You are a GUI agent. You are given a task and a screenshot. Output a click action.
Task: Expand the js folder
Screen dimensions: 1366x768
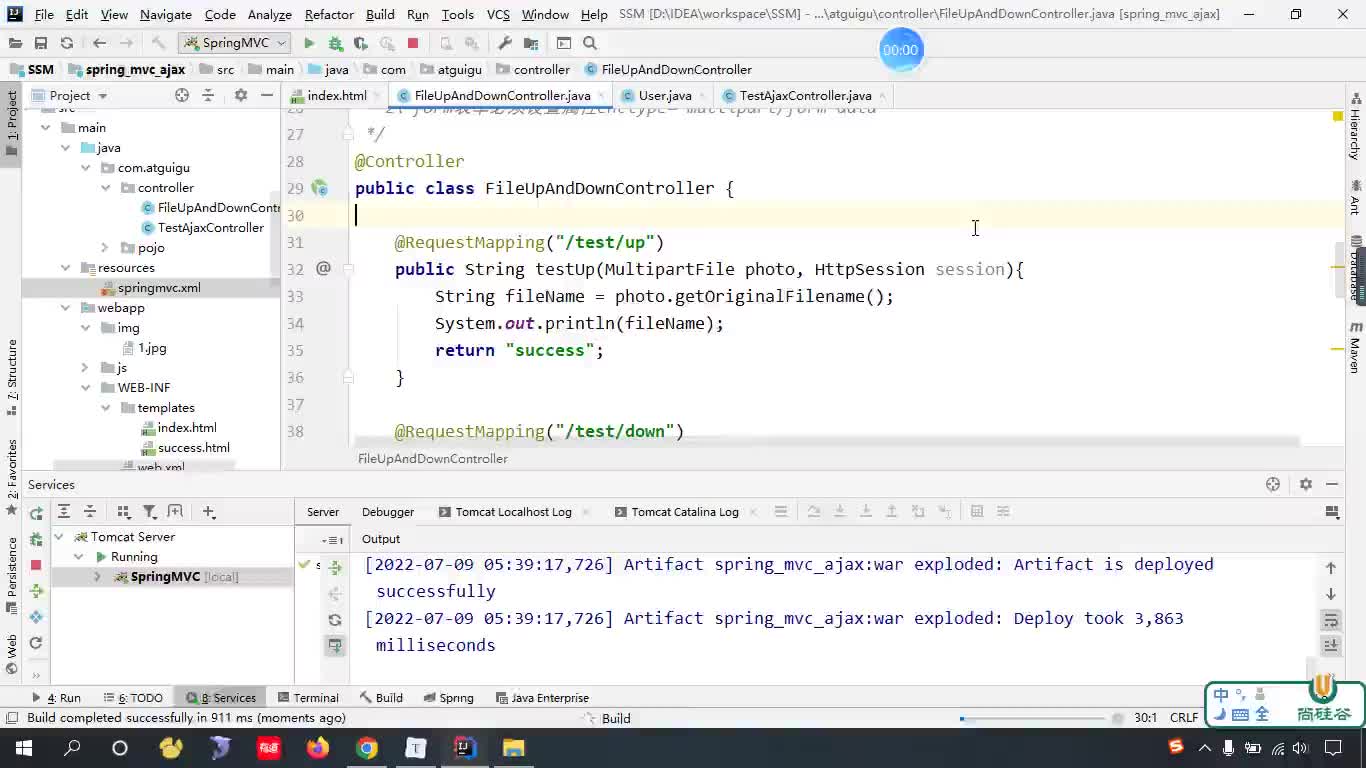point(85,367)
